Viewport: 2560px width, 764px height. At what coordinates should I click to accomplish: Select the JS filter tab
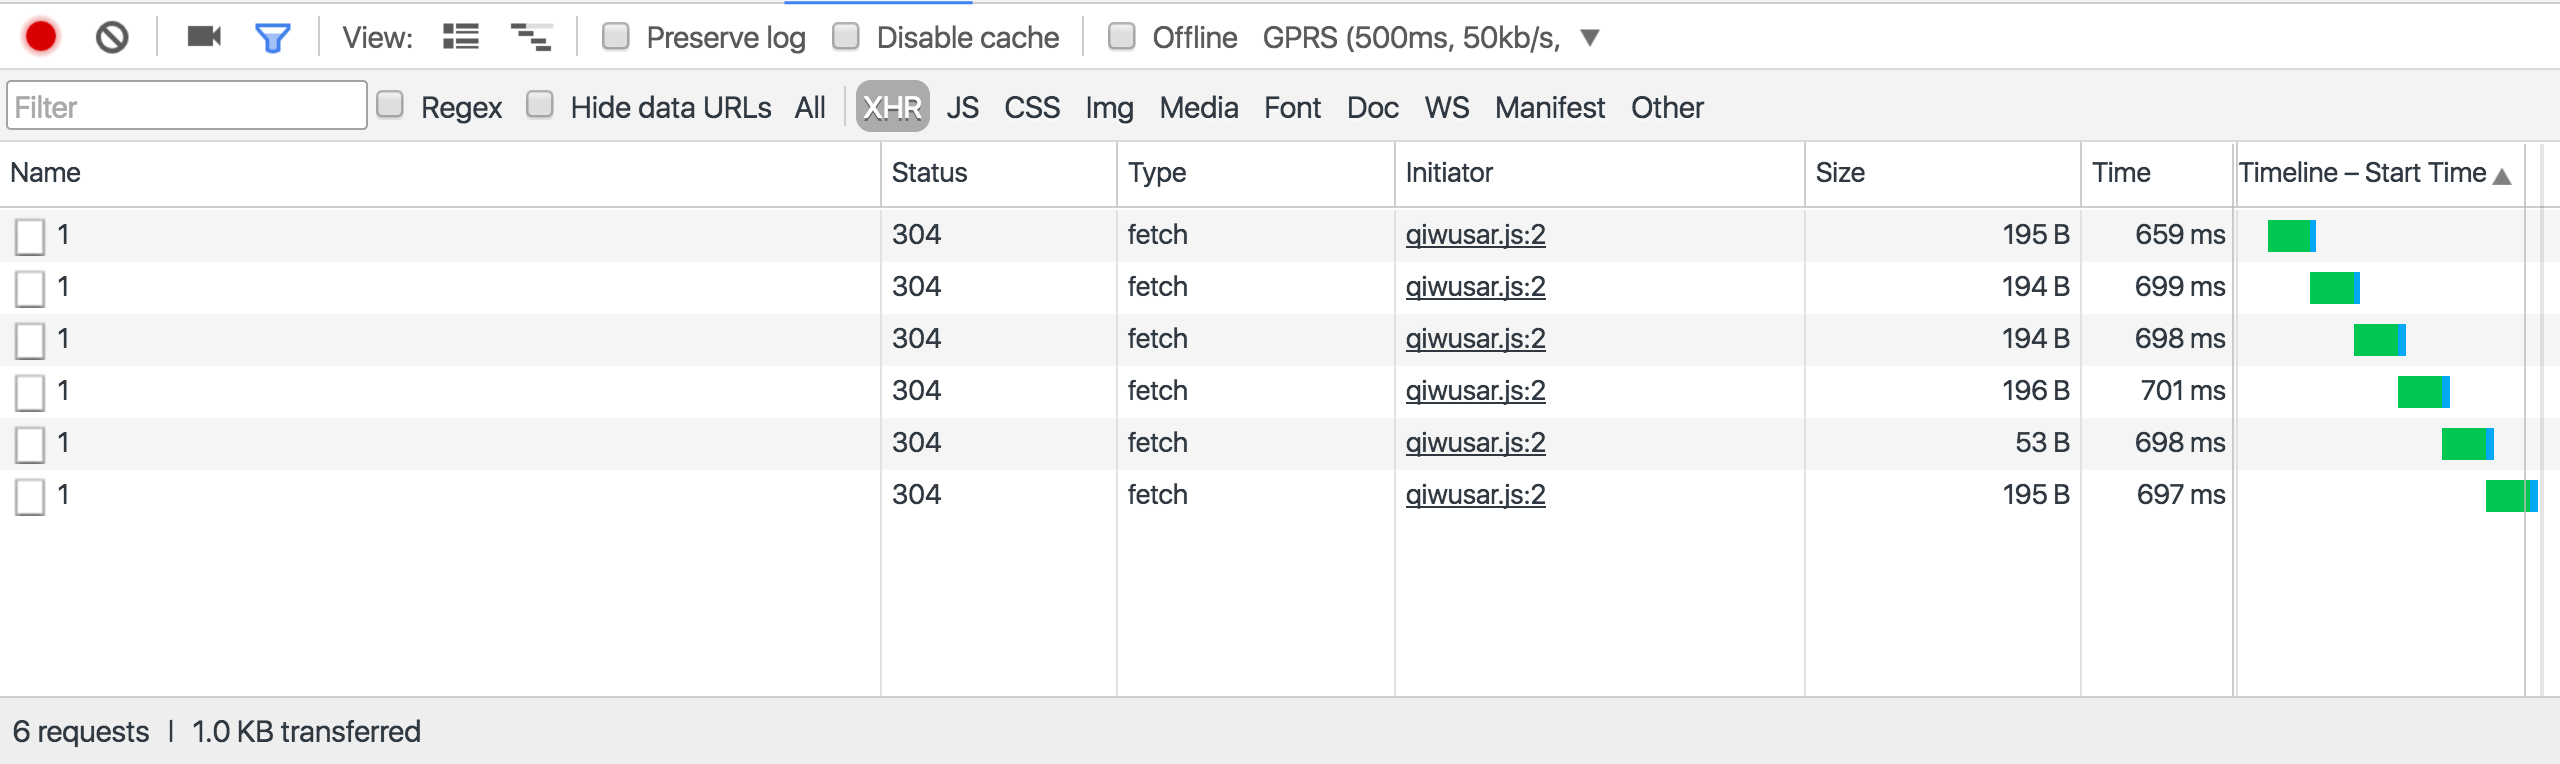coord(962,107)
